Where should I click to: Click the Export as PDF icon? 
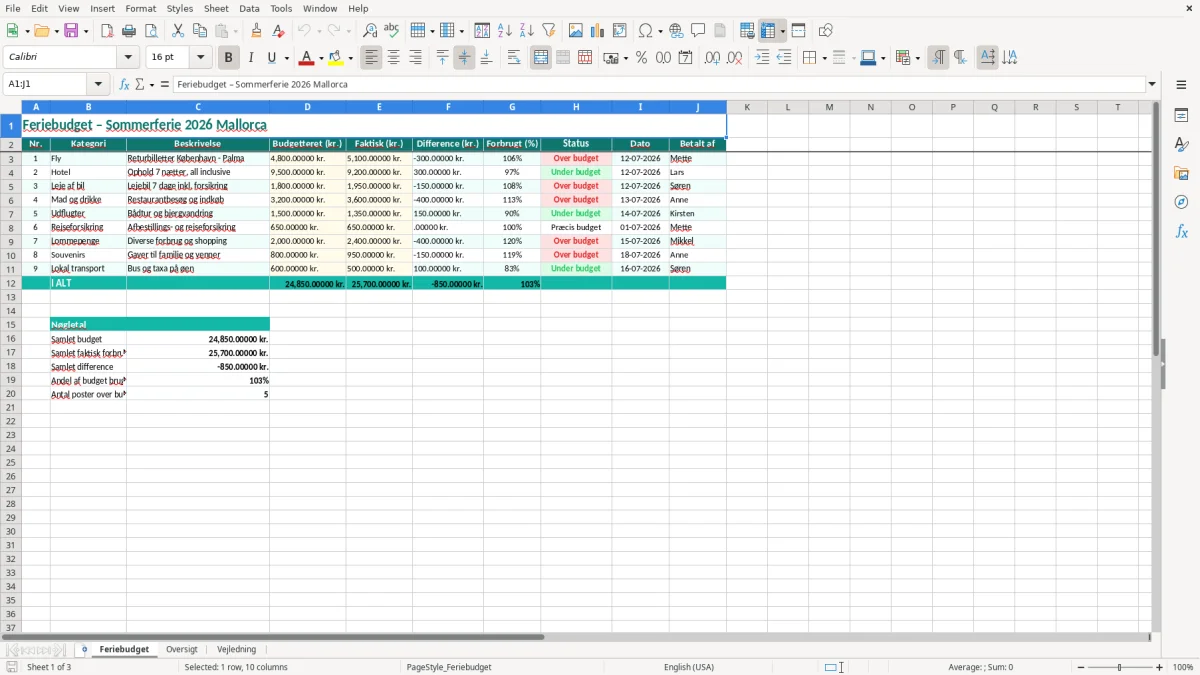tap(107, 31)
